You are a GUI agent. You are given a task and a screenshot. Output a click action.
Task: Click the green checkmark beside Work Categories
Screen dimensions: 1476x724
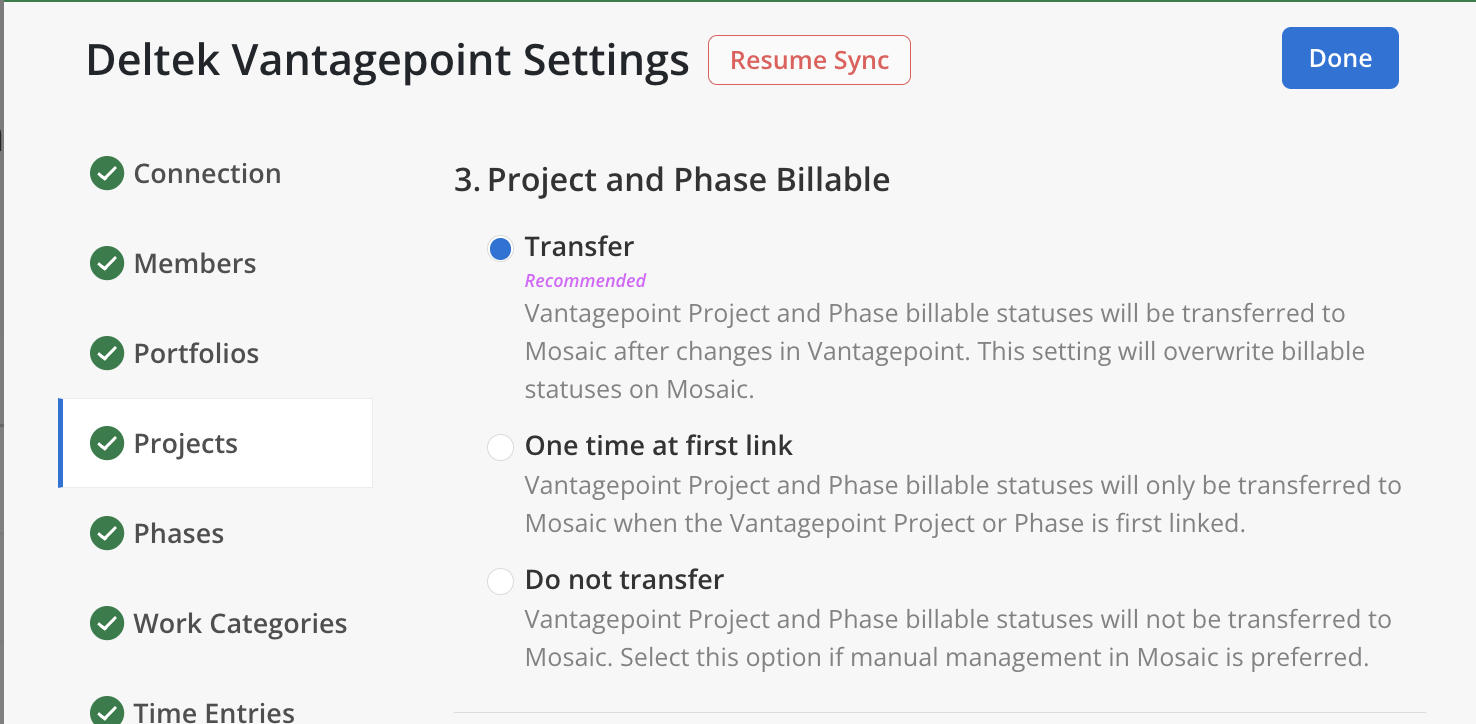click(107, 624)
